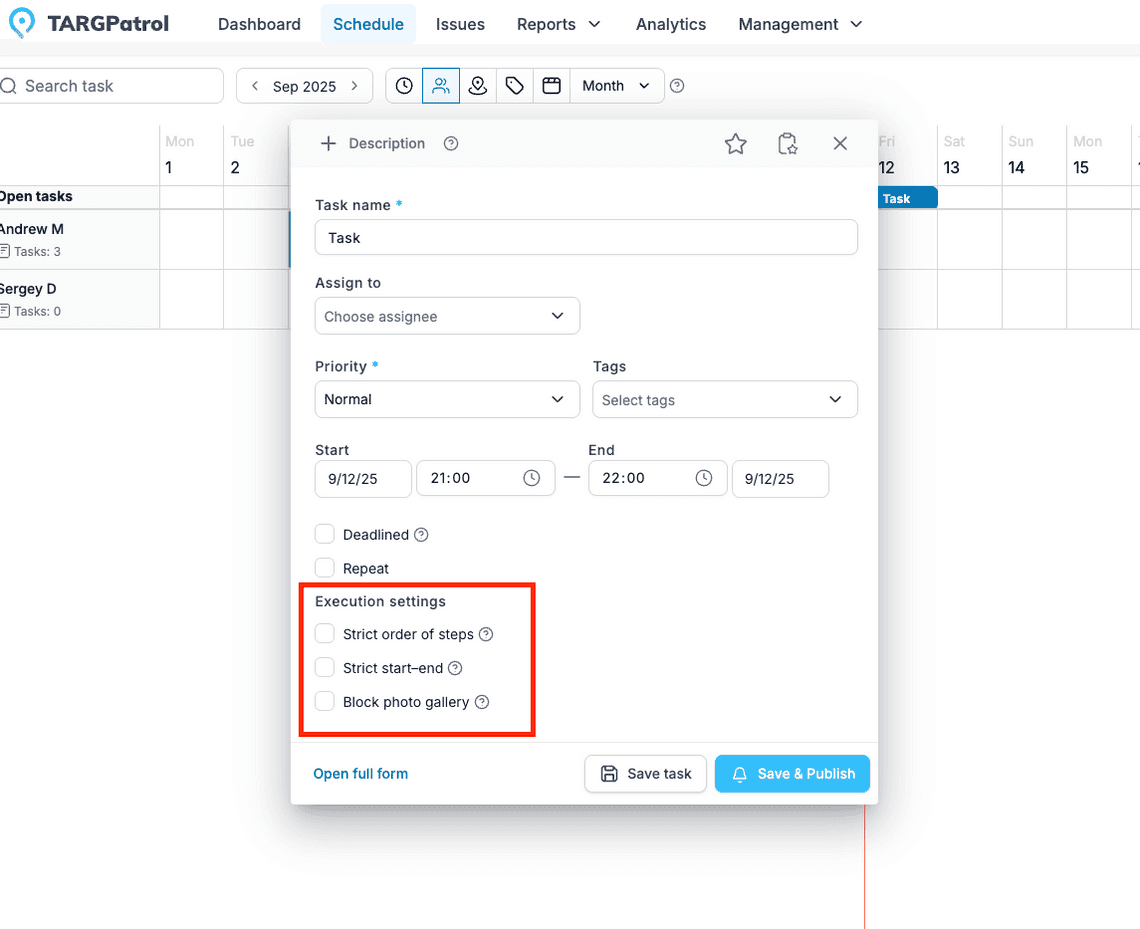Open the Month view dropdown
Viewport: 1140px width, 929px height.
pos(617,86)
